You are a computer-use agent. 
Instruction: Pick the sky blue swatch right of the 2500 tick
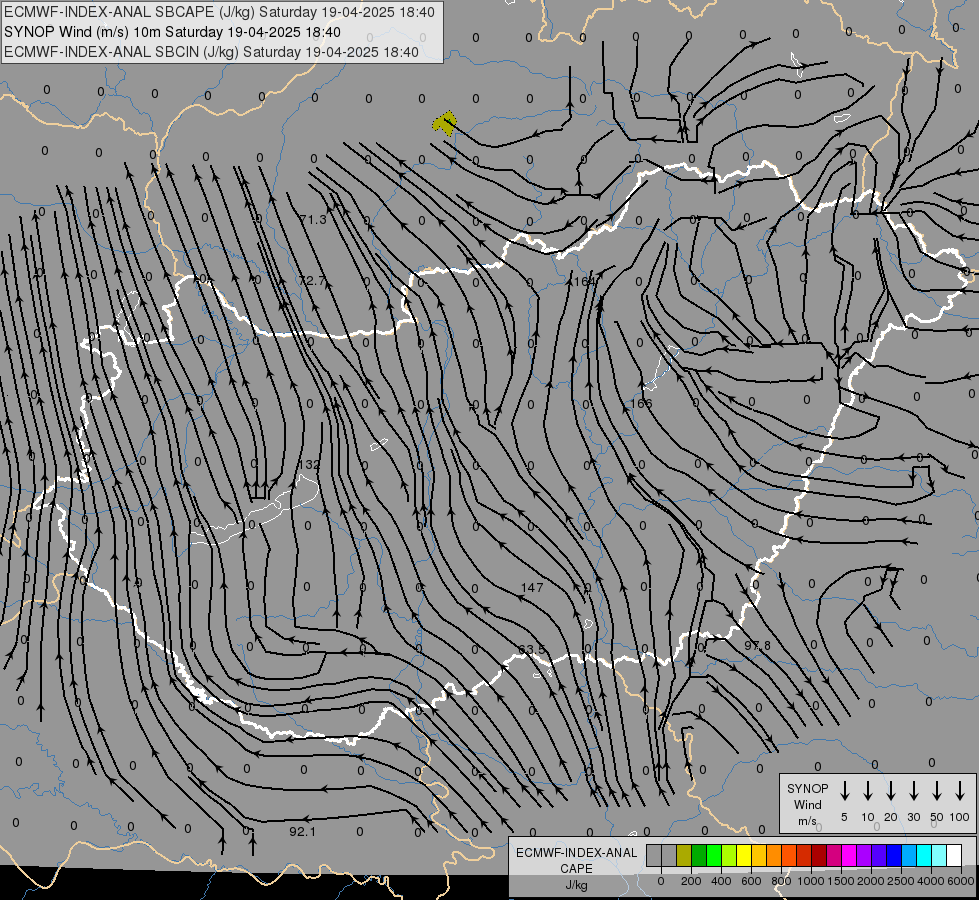(910, 856)
